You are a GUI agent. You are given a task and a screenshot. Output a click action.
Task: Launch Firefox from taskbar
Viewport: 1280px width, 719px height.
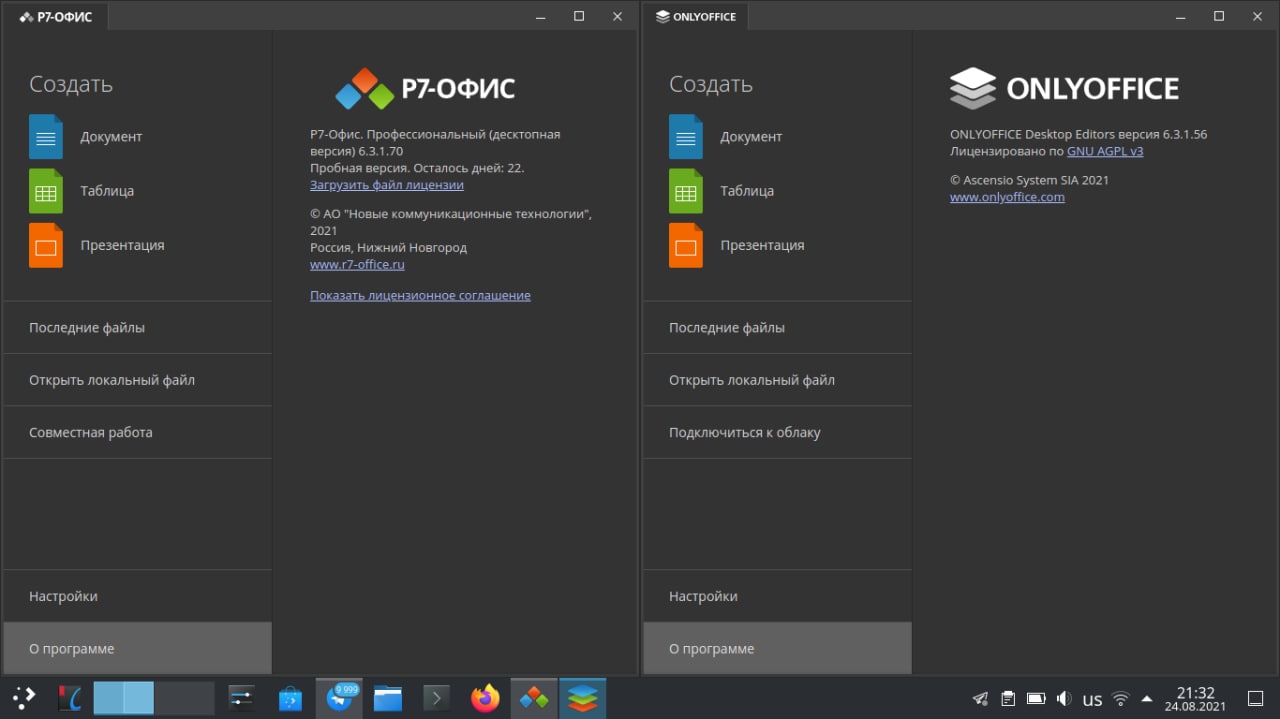point(485,698)
